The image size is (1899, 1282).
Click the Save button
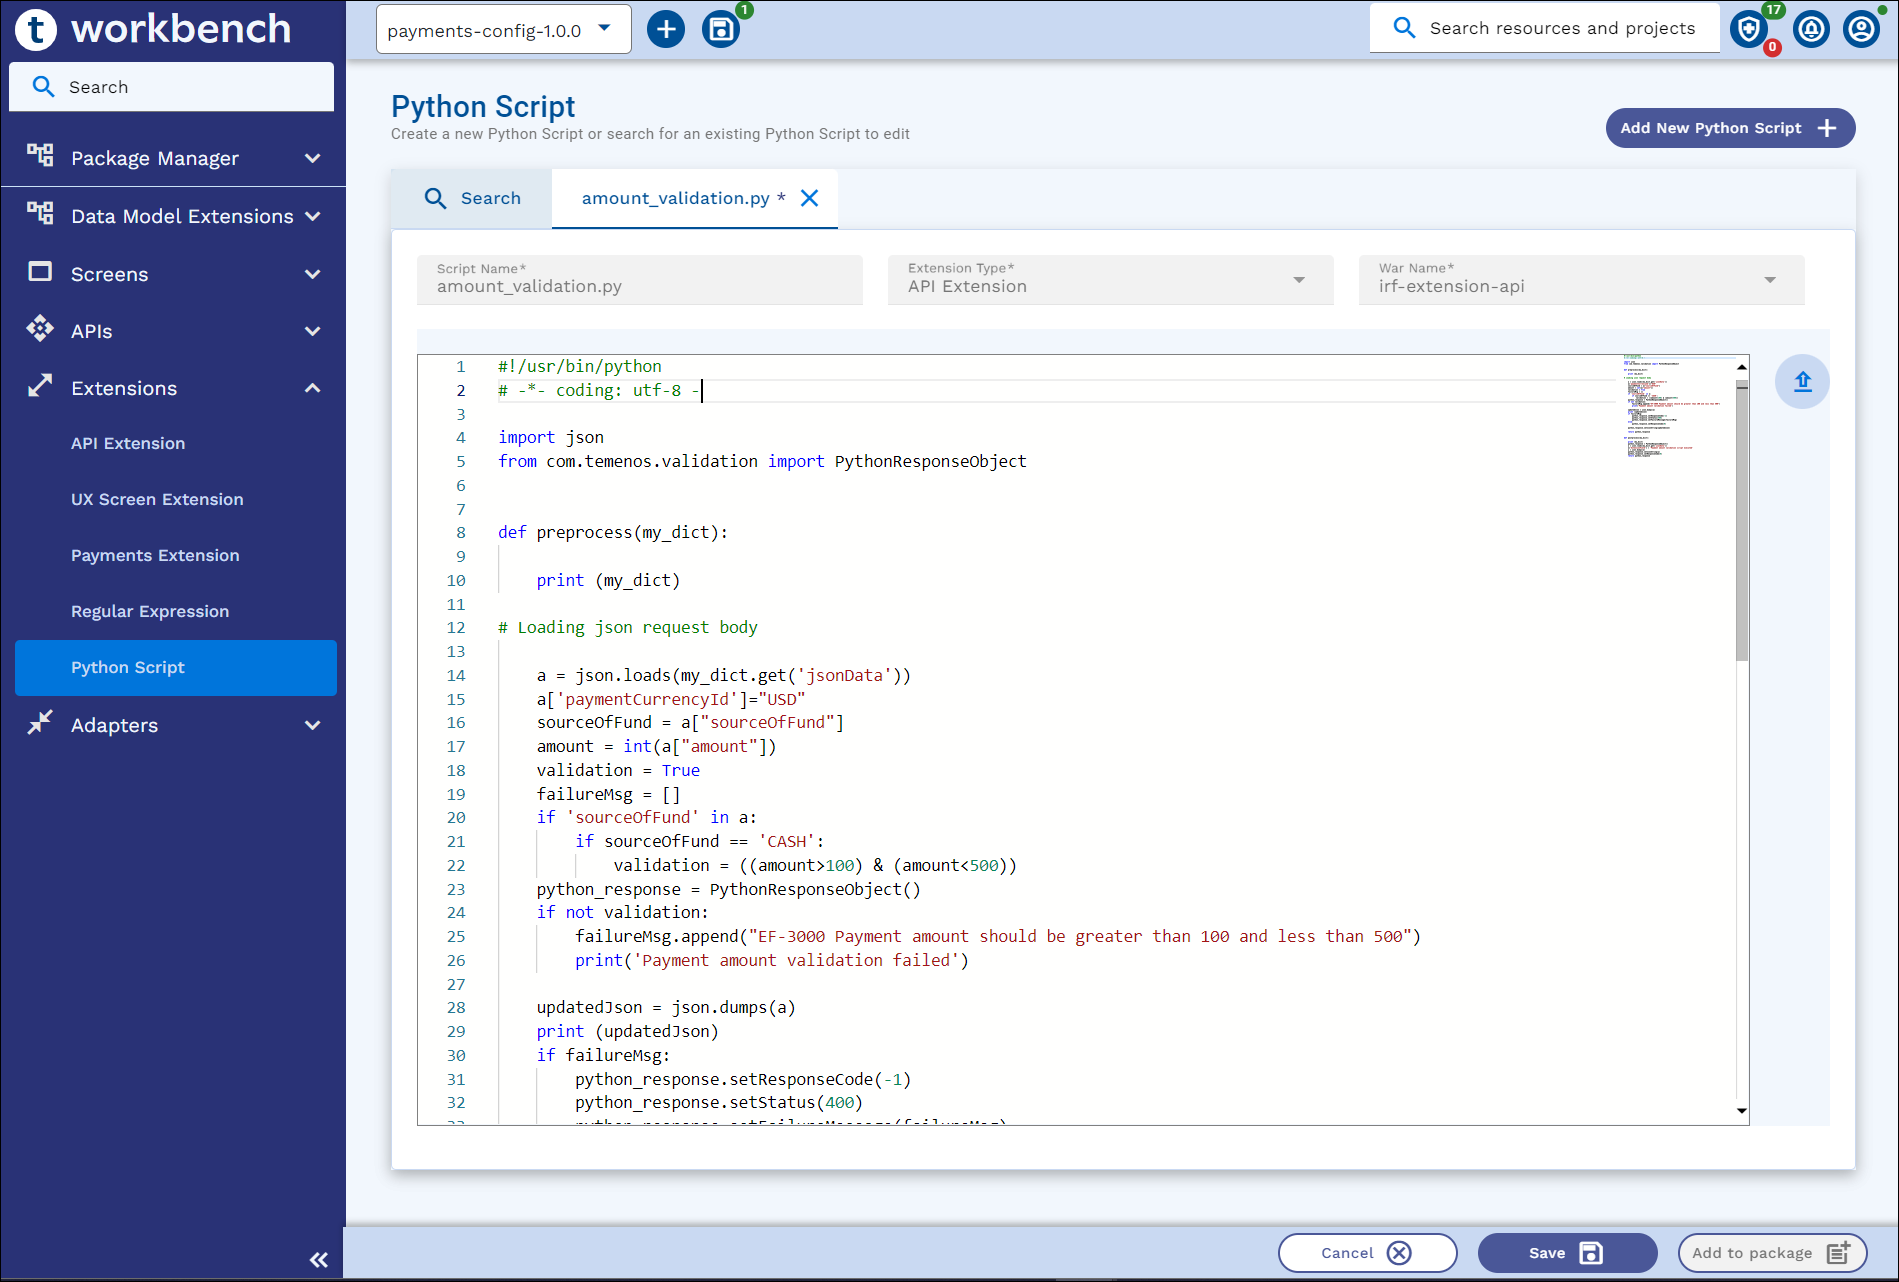1566,1253
